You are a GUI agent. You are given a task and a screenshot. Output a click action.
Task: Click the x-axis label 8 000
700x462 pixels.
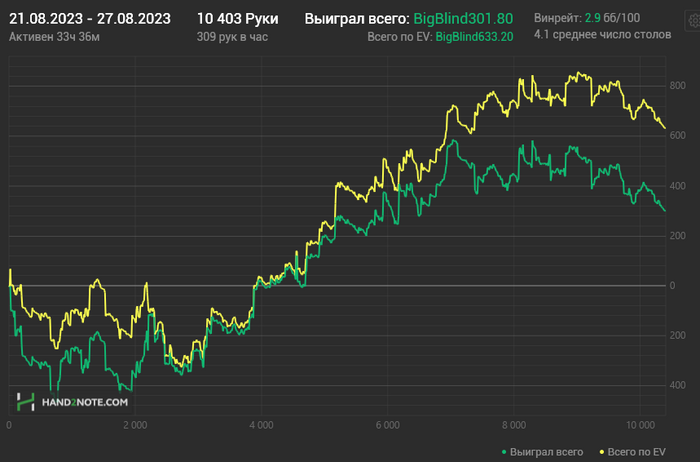click(x=514, y=425)
